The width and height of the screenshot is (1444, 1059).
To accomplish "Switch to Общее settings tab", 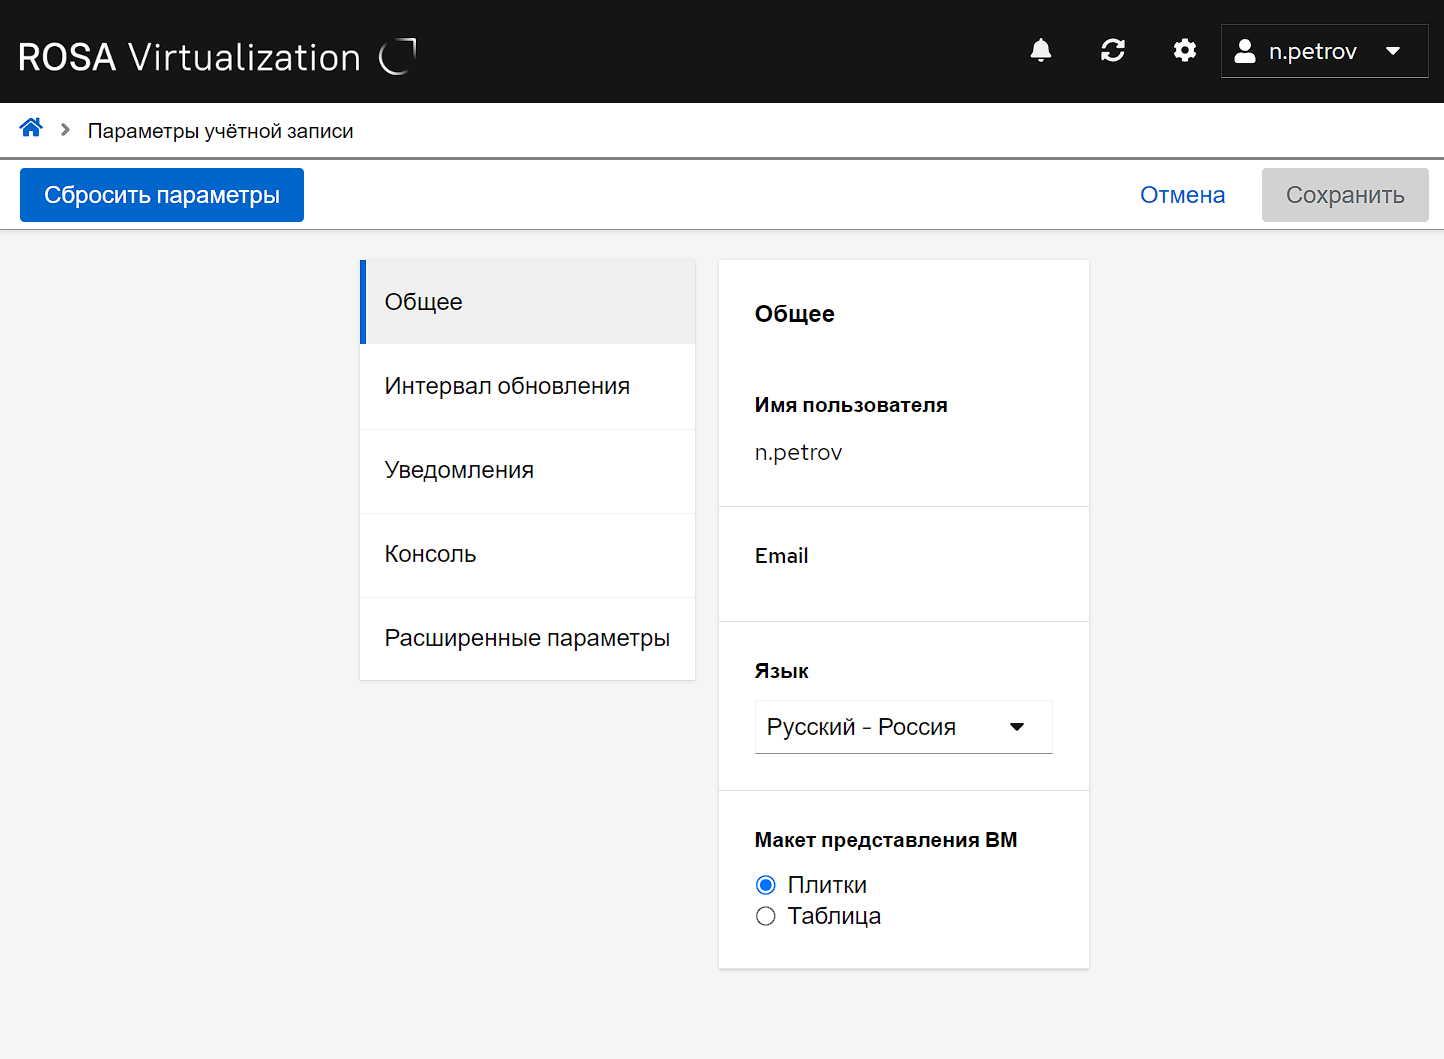I will [x=528, y=302].
